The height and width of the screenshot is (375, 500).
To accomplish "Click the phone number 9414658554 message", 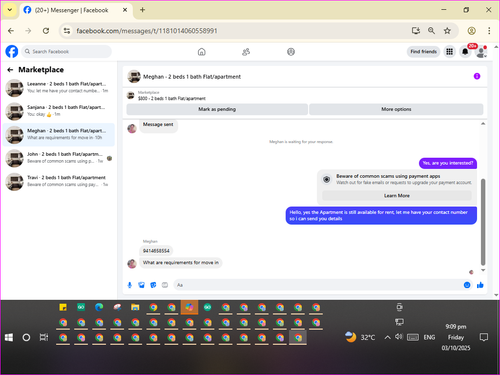I will point(156,251).
